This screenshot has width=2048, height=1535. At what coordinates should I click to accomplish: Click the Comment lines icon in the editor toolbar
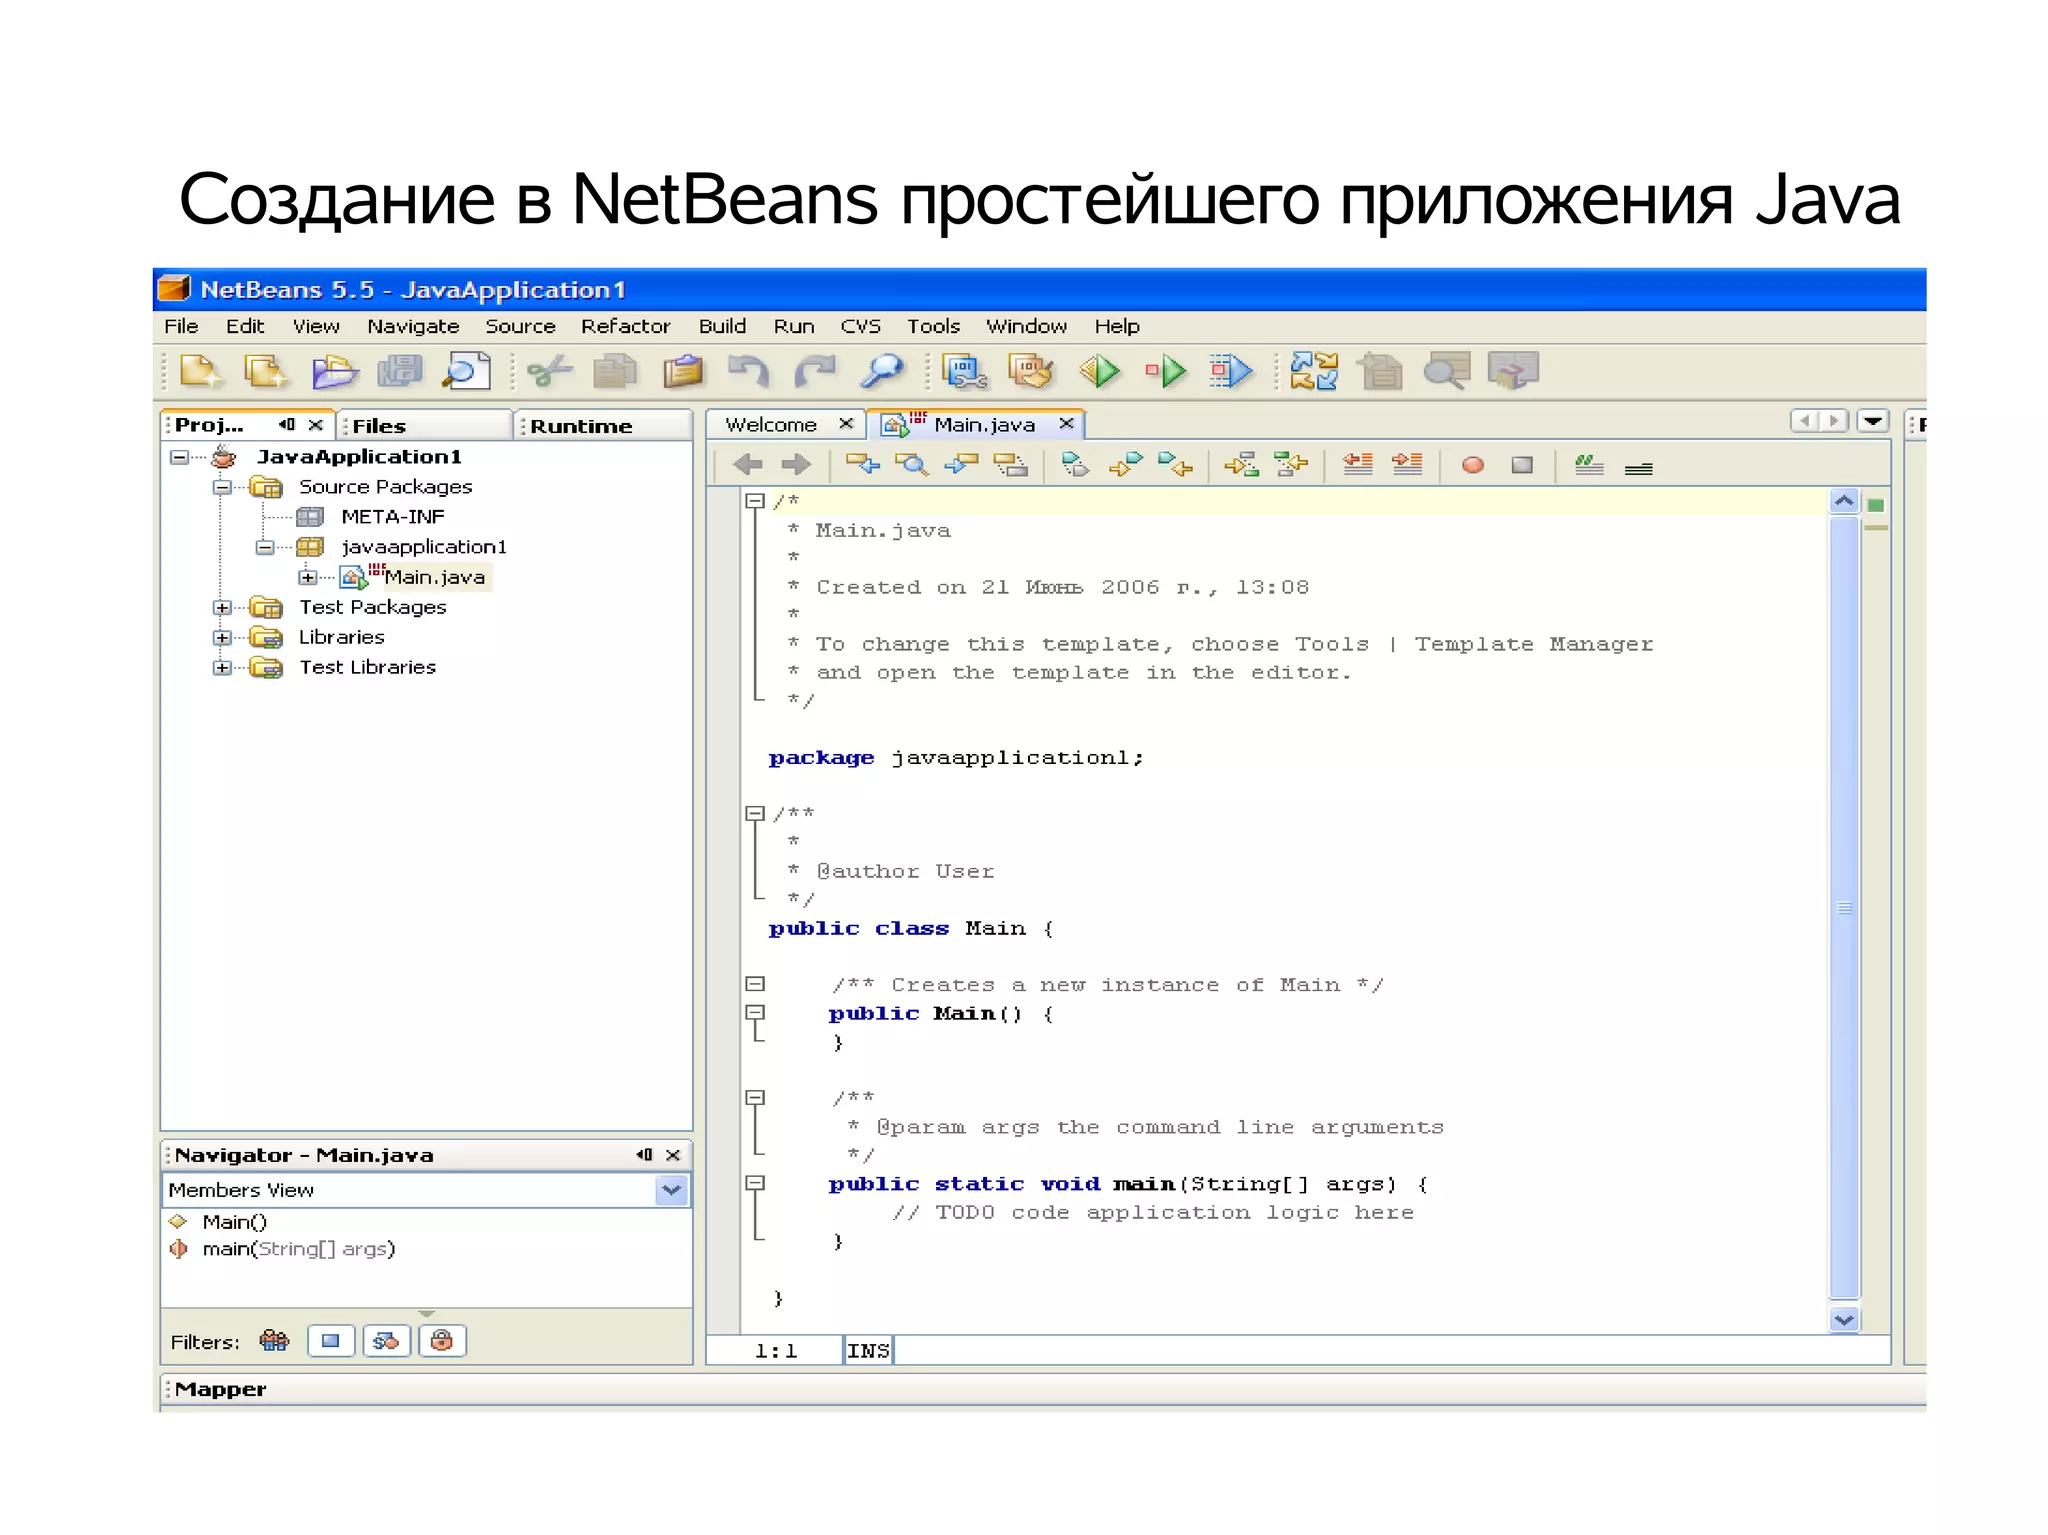1589,465
